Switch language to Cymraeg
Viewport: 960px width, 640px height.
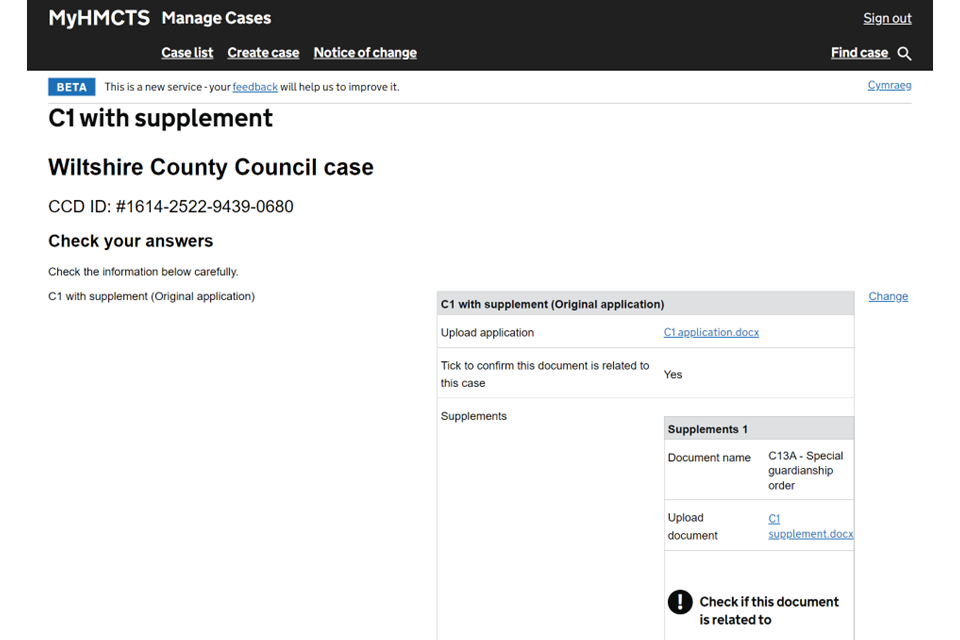click(x=889, y=85)
